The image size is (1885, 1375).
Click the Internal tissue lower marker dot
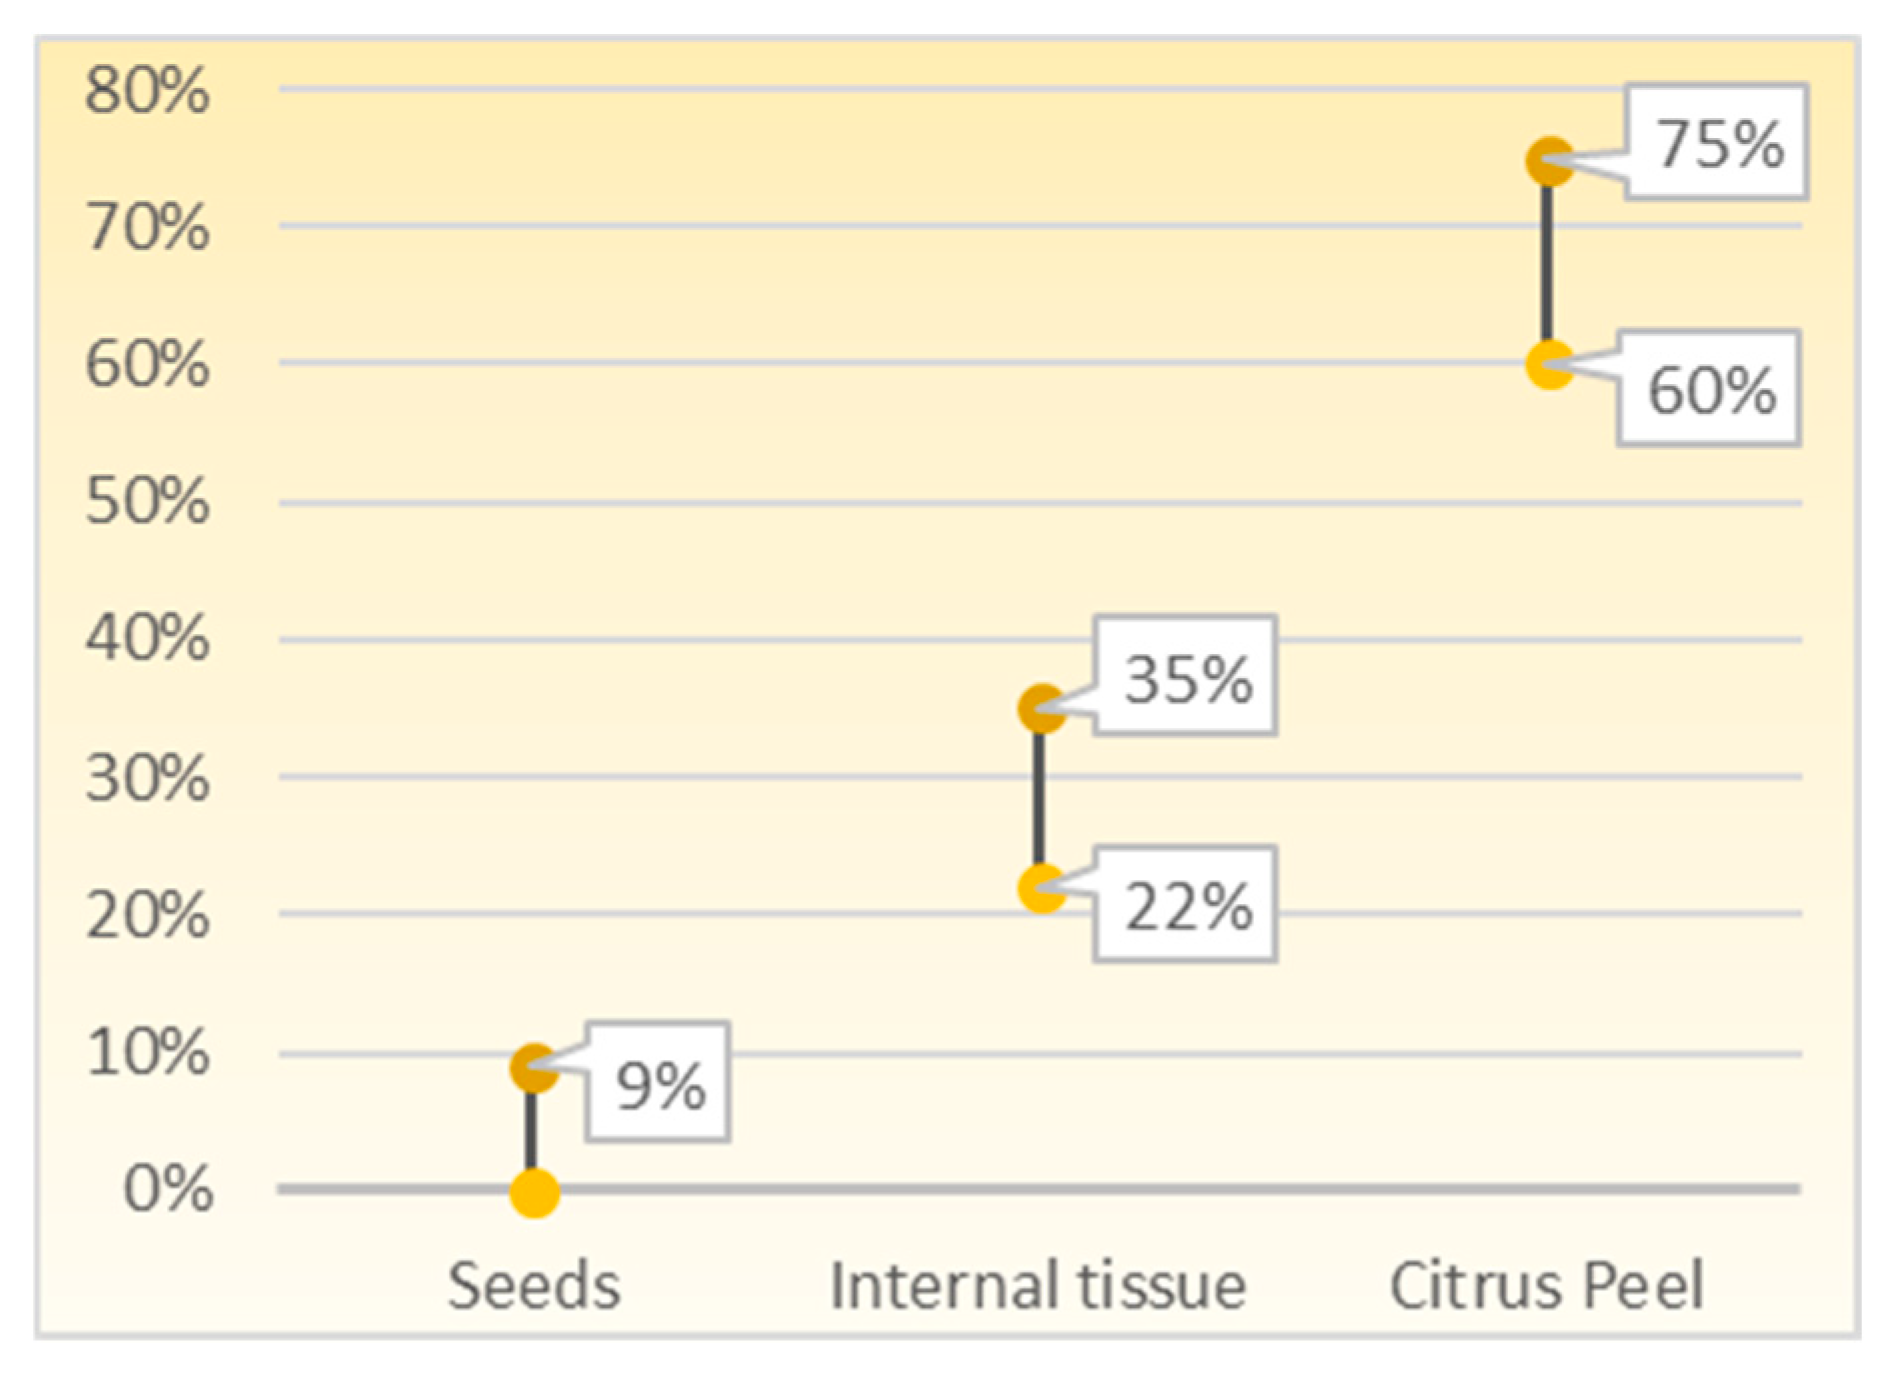[x=1041, y=888]
